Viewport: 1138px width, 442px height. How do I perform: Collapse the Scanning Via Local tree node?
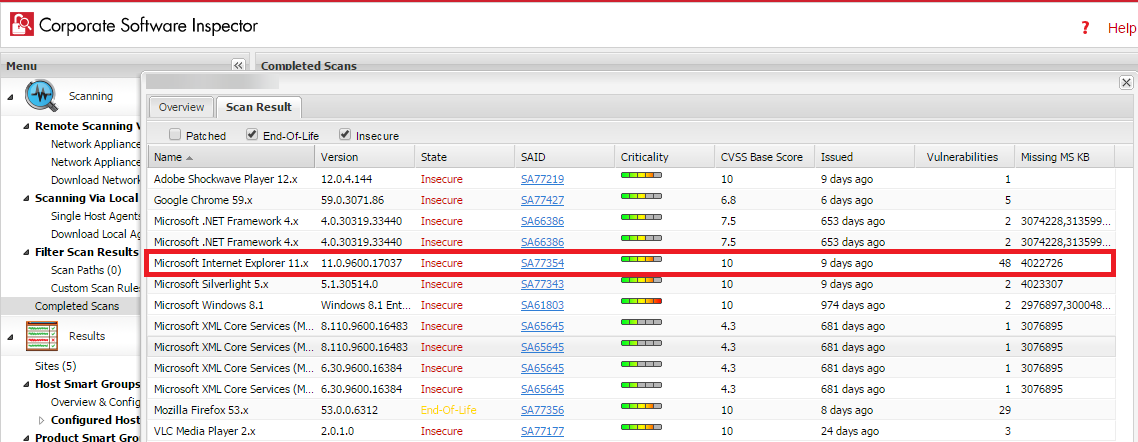(27, 198)
